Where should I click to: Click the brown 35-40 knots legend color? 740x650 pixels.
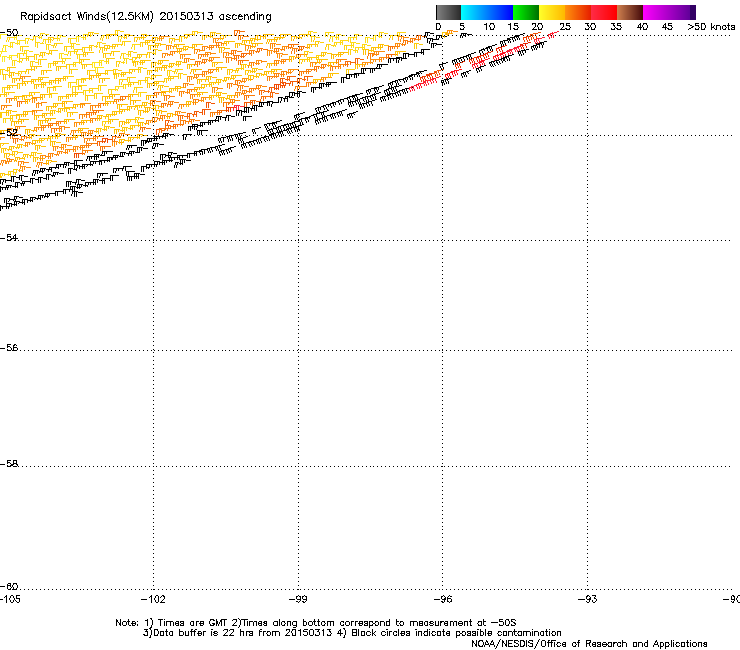pyautogui.click(x=630, y=12)
